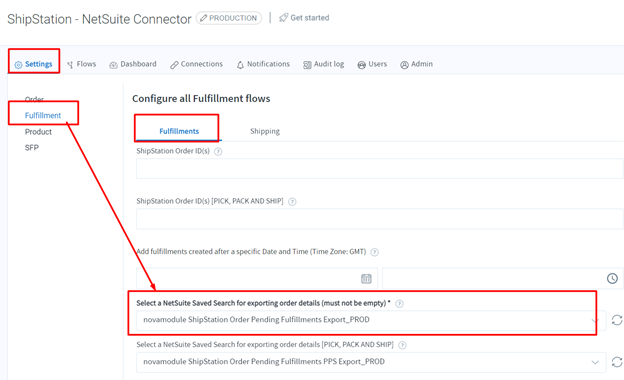Click the Configure all Fulfillment flows heading
Viewport: 624px width, 380px height.
(x=201, y=99)
